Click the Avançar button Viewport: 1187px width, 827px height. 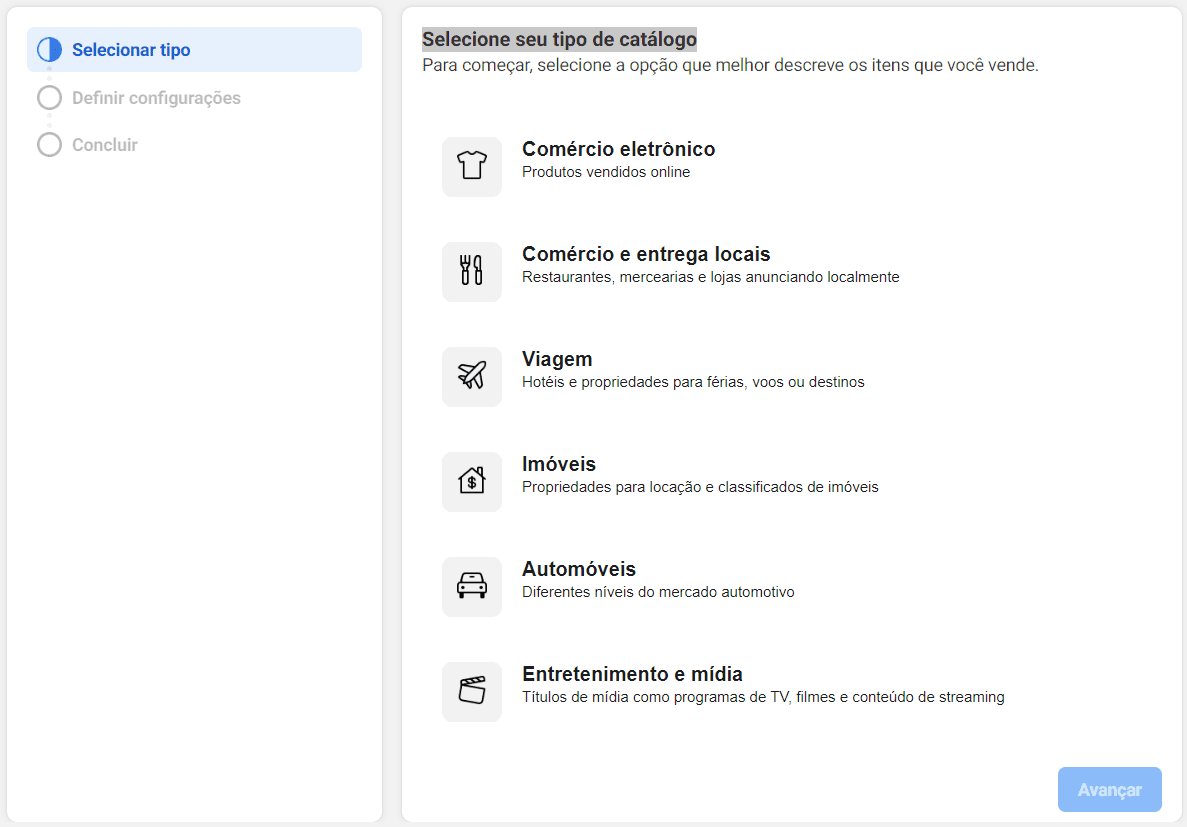click(x=1109, y=789)
